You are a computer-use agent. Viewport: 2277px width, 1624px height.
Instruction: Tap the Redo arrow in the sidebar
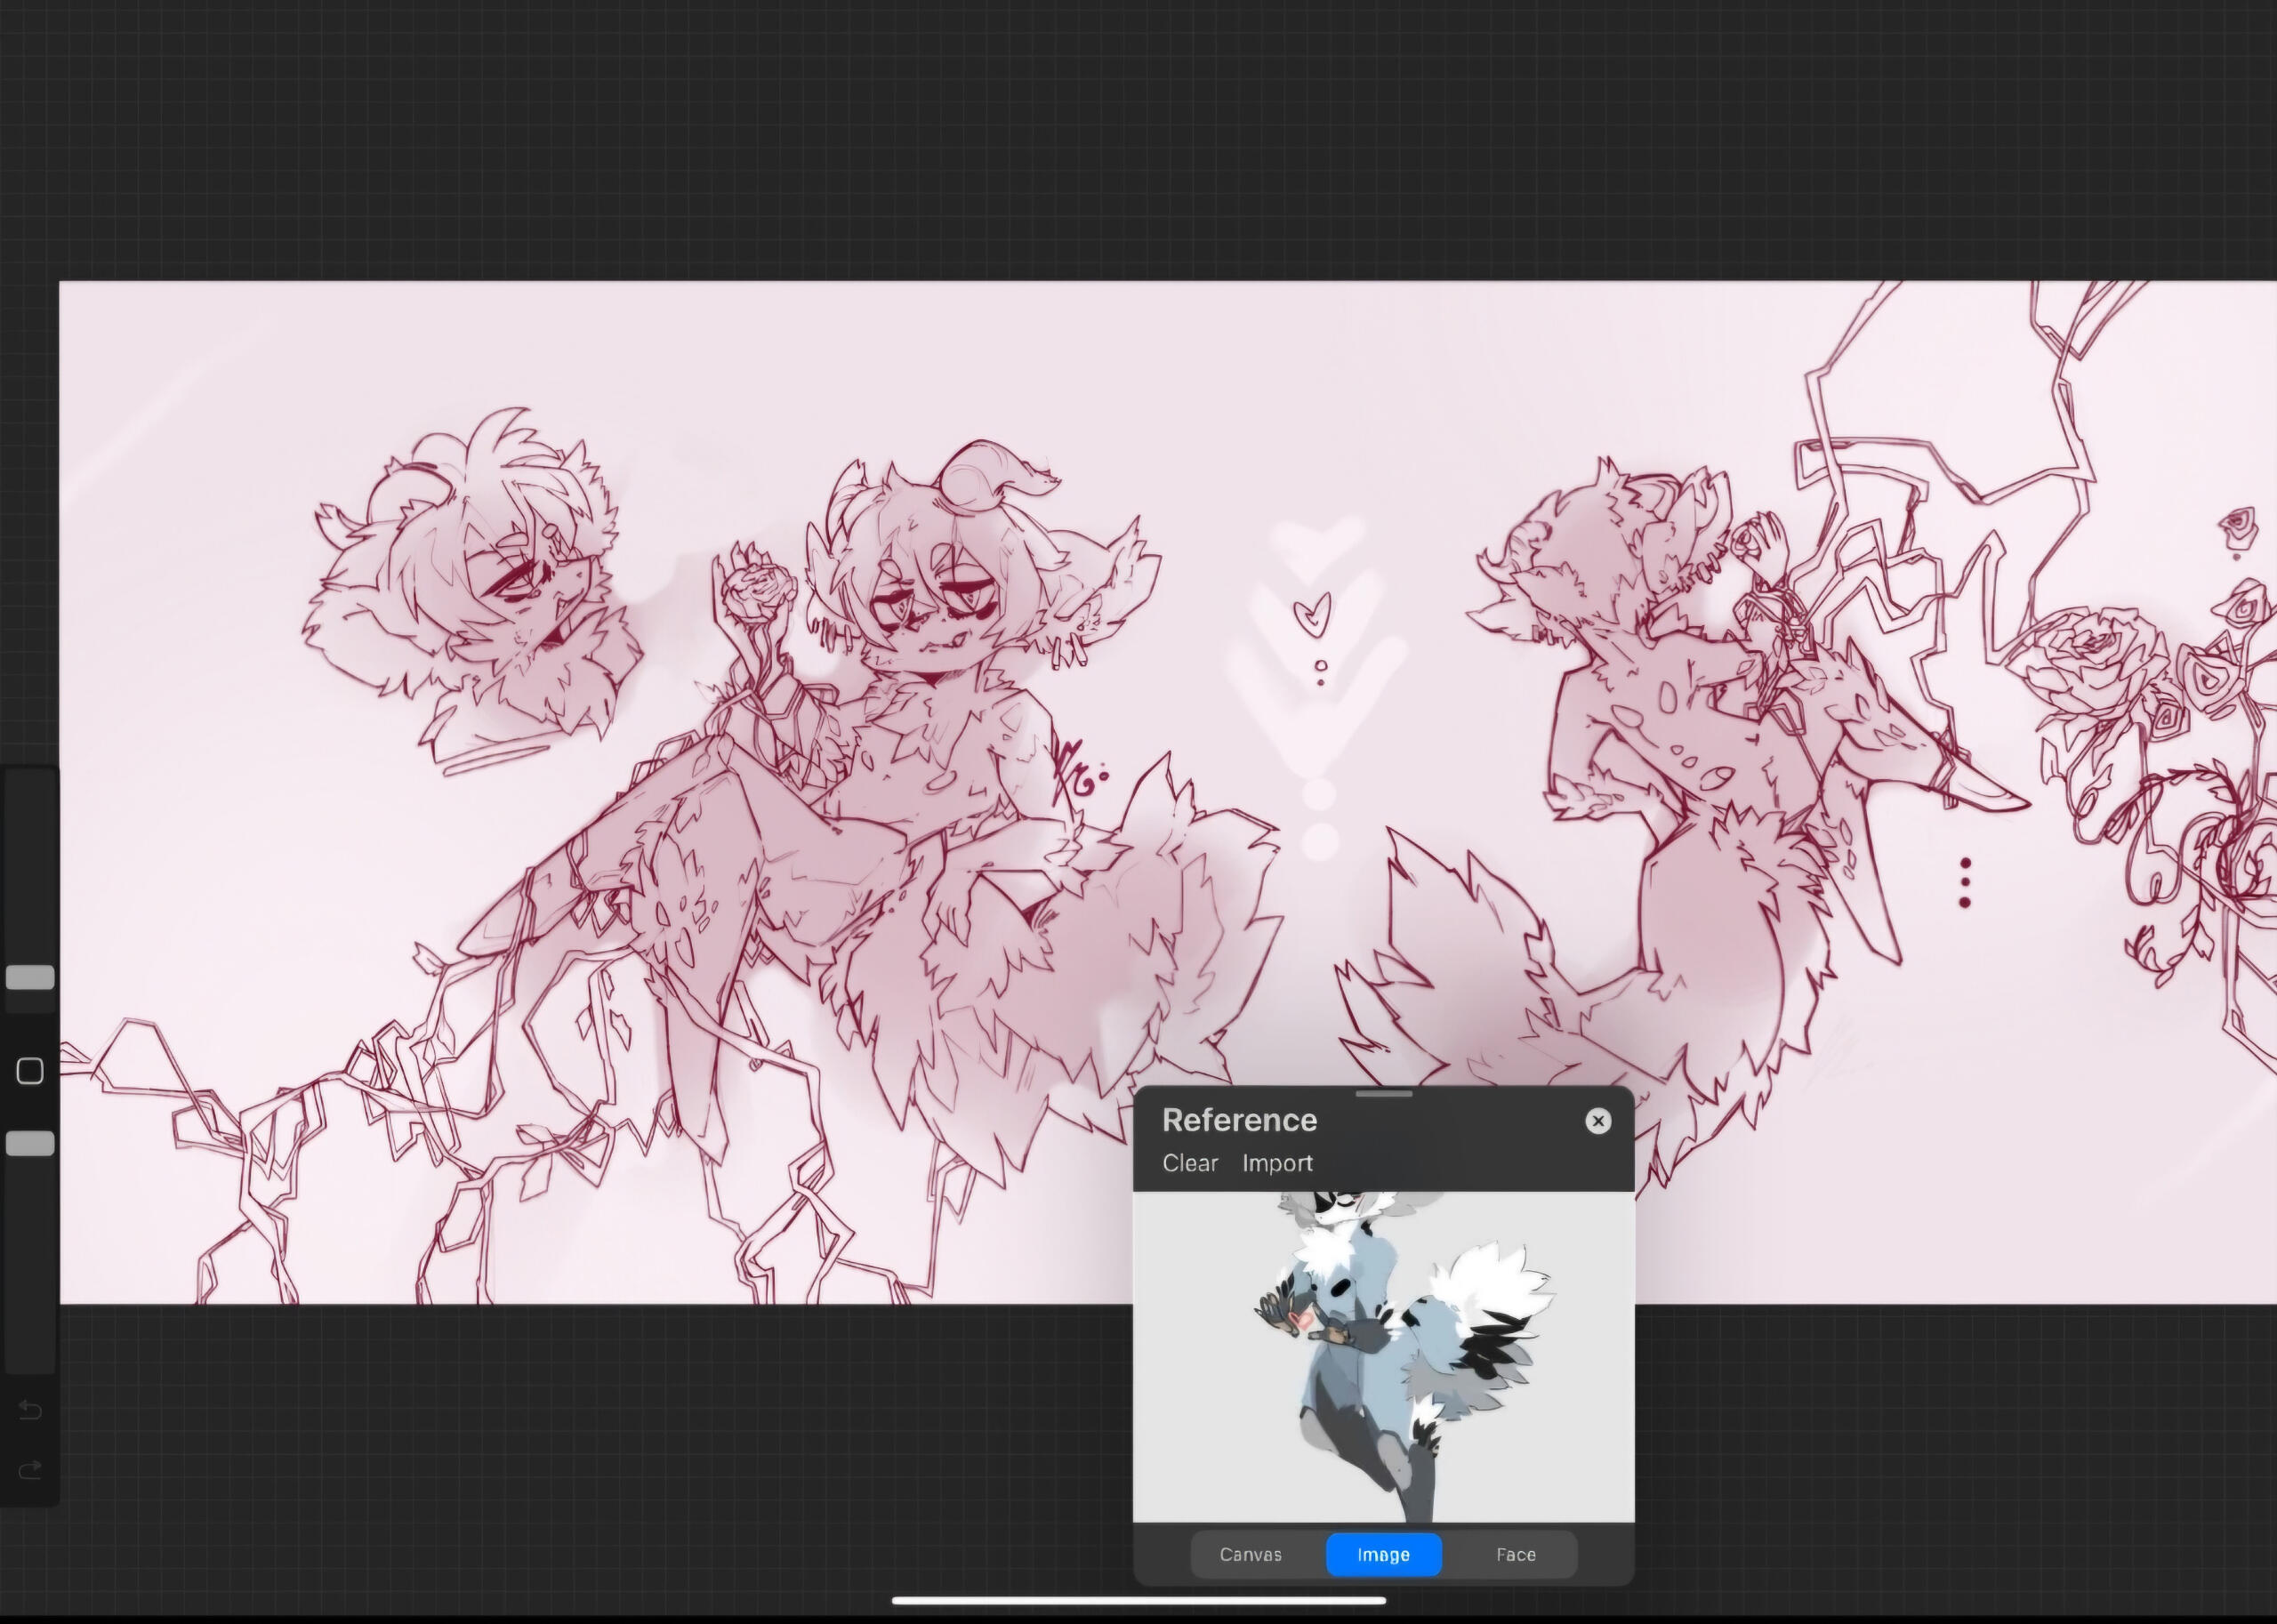point(30,1469)
